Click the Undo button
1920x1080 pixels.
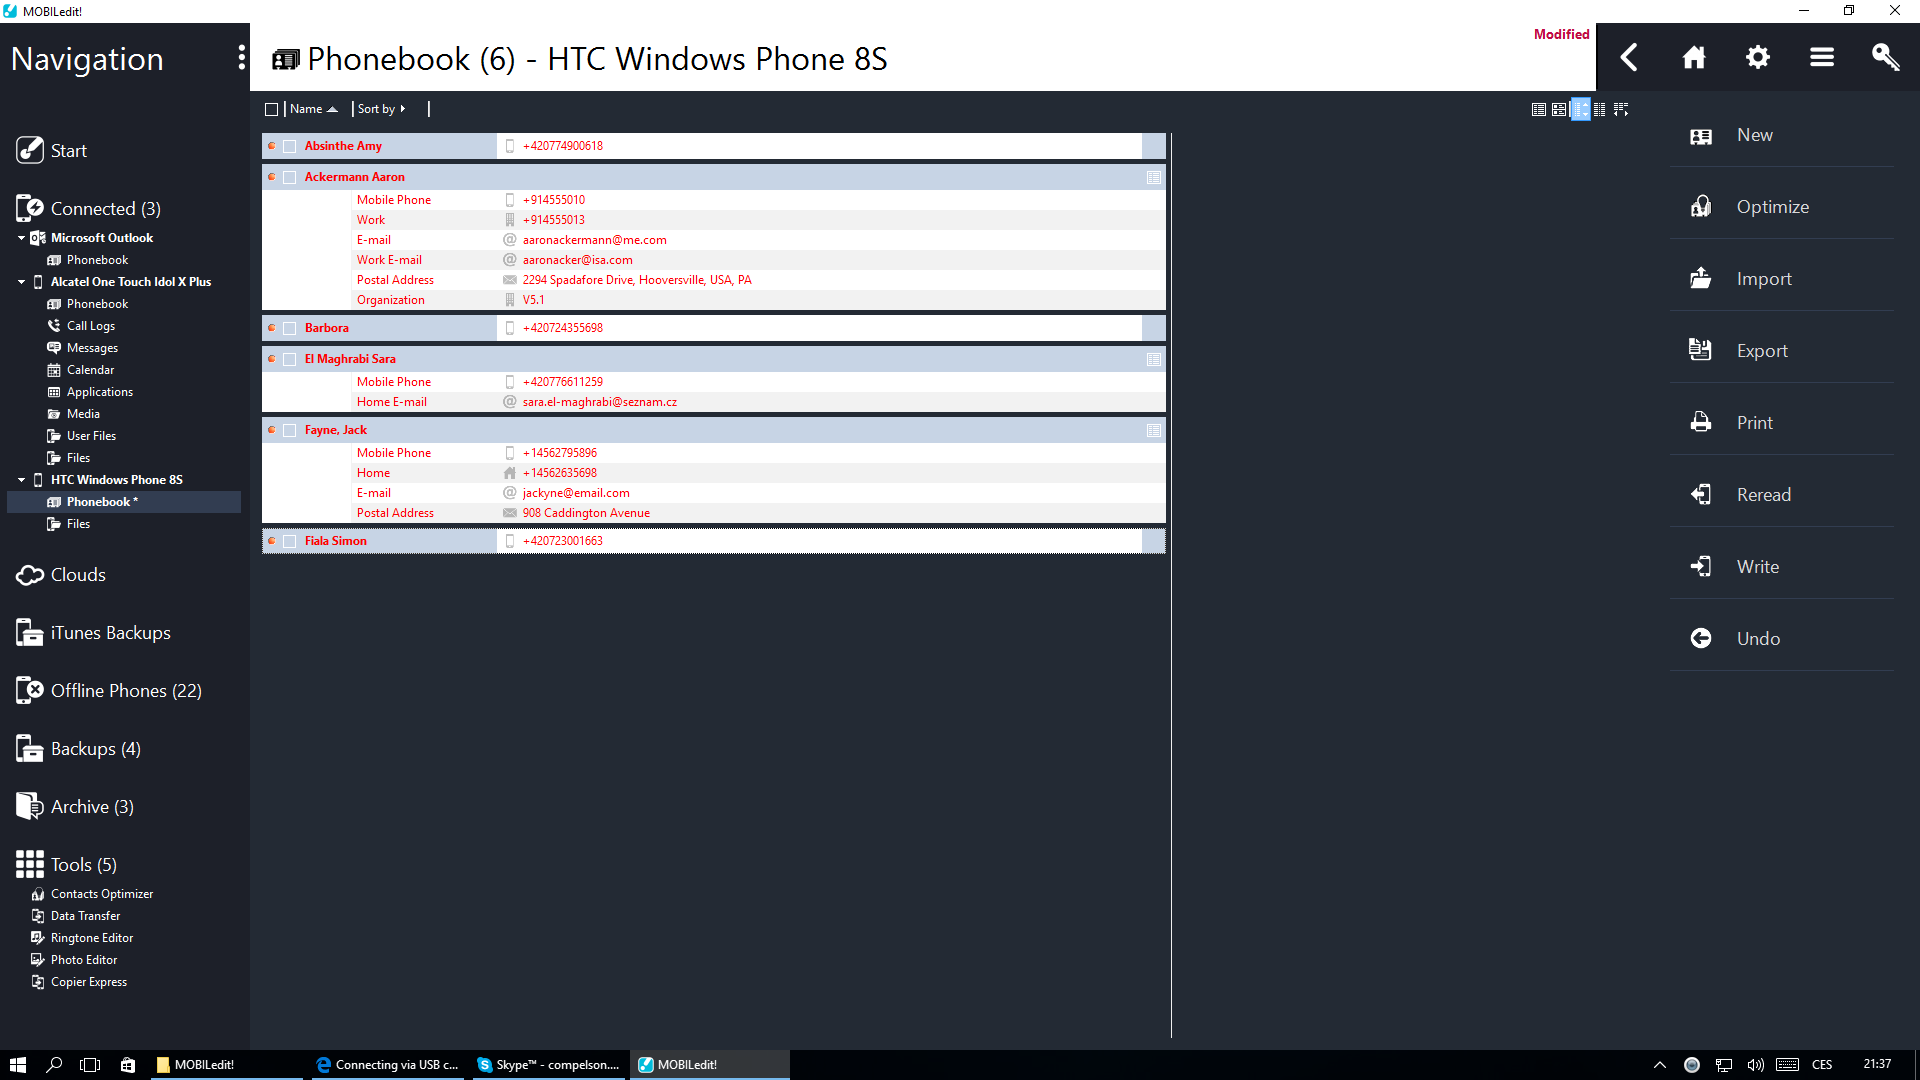click(1757, 639)
